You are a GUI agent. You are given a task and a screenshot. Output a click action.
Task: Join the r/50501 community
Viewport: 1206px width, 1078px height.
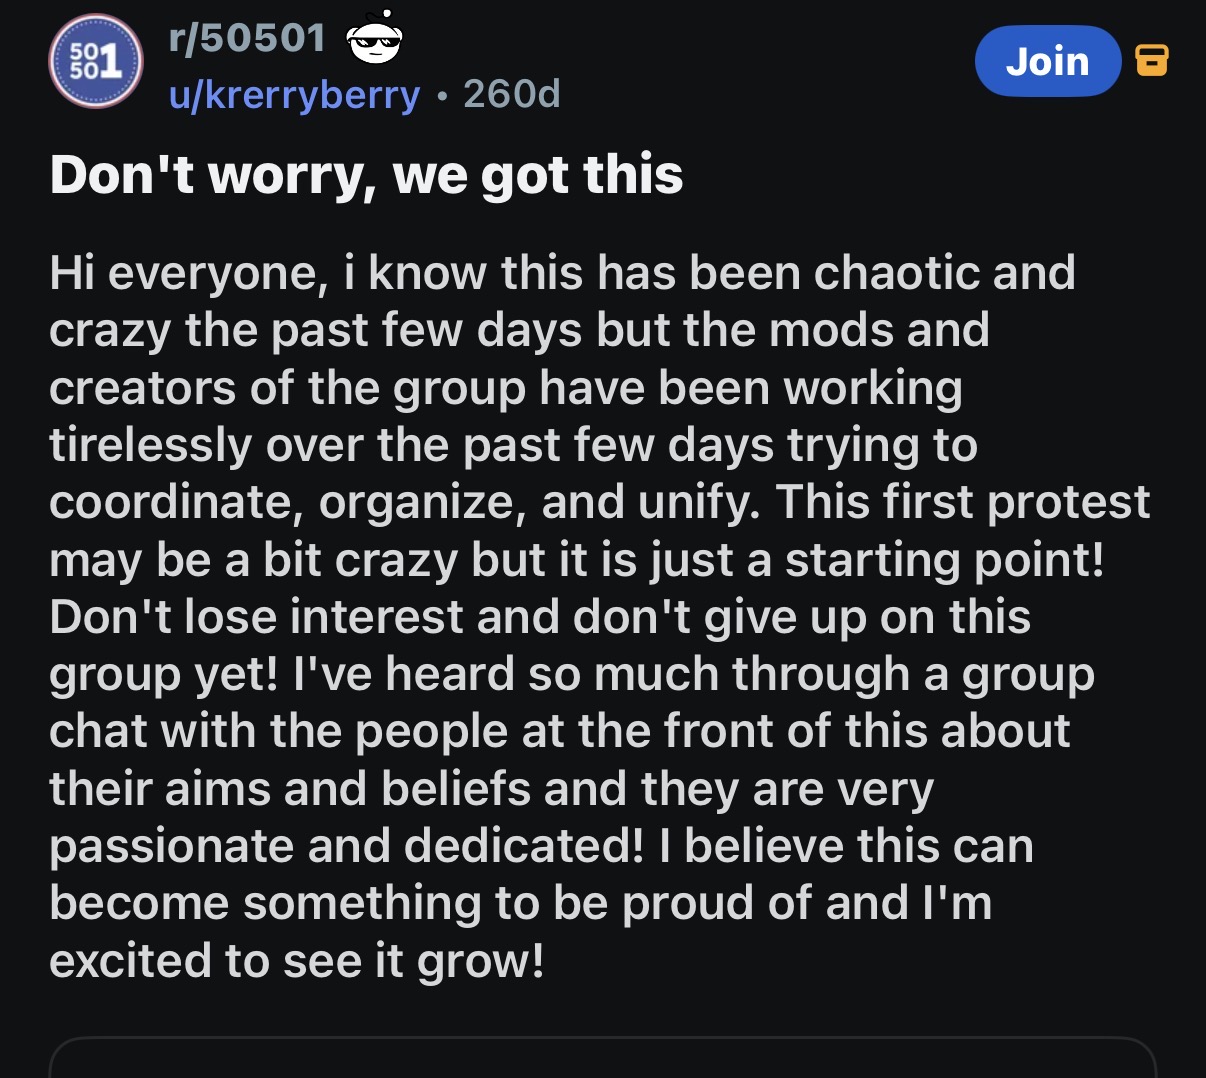[1048, 61]
